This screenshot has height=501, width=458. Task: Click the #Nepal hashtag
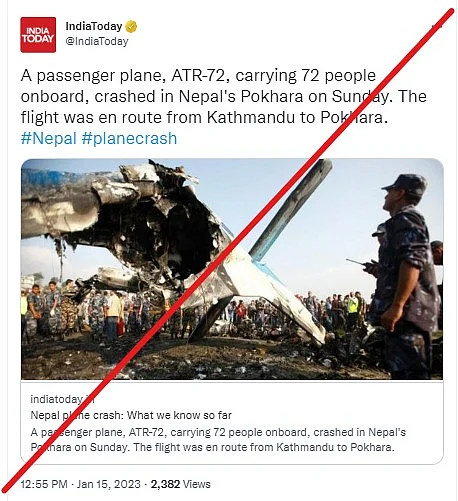tap(49, 138)
